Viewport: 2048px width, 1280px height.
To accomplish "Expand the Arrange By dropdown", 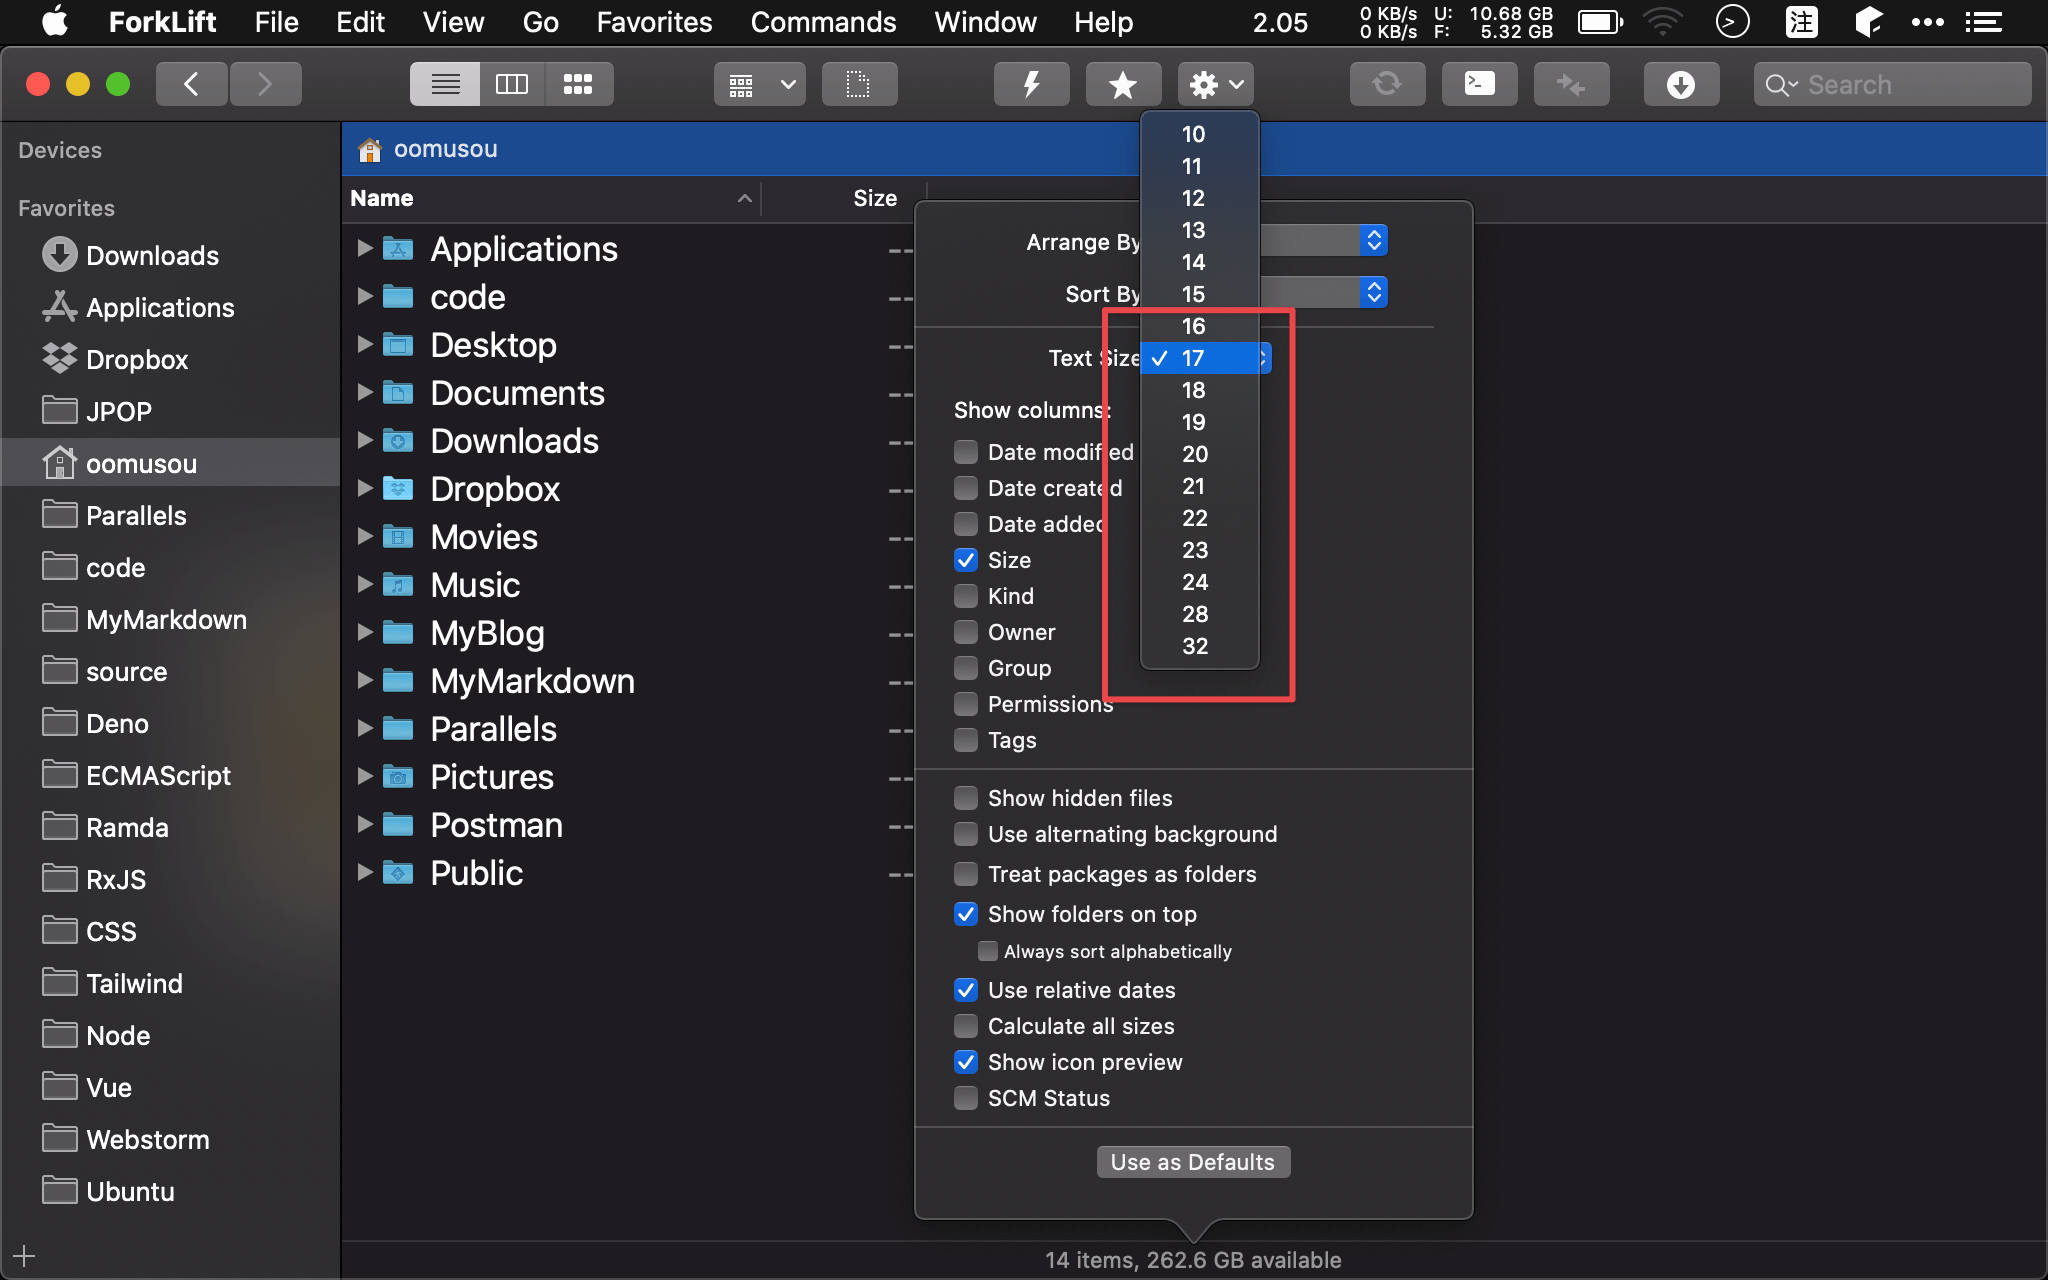I will (x=1370, y=240).
